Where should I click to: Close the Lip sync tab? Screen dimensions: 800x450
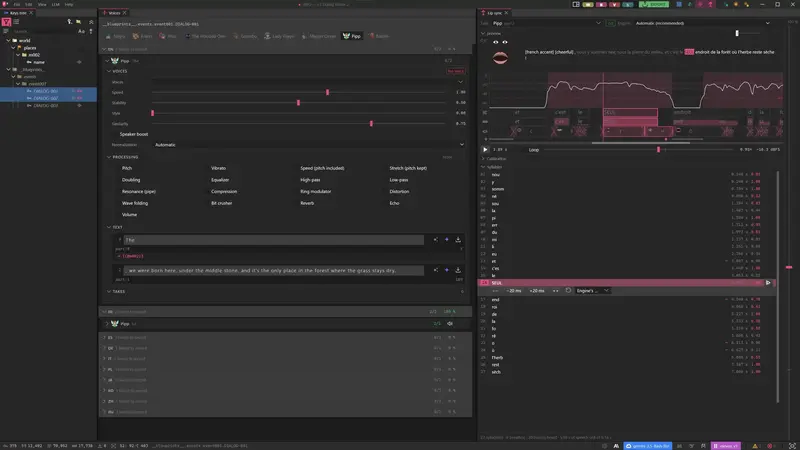(506, 13)
